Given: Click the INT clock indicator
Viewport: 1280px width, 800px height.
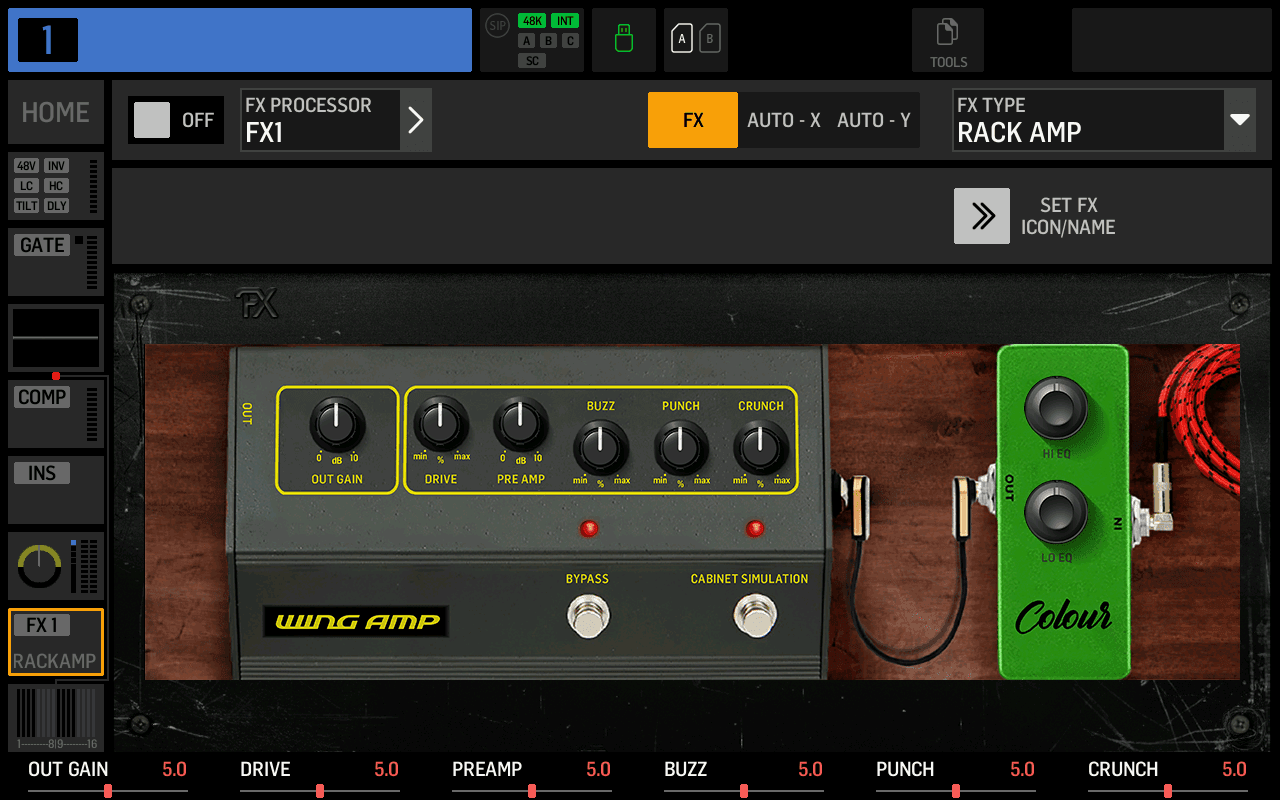Looking at the screenshot, I should pos(566,21).
